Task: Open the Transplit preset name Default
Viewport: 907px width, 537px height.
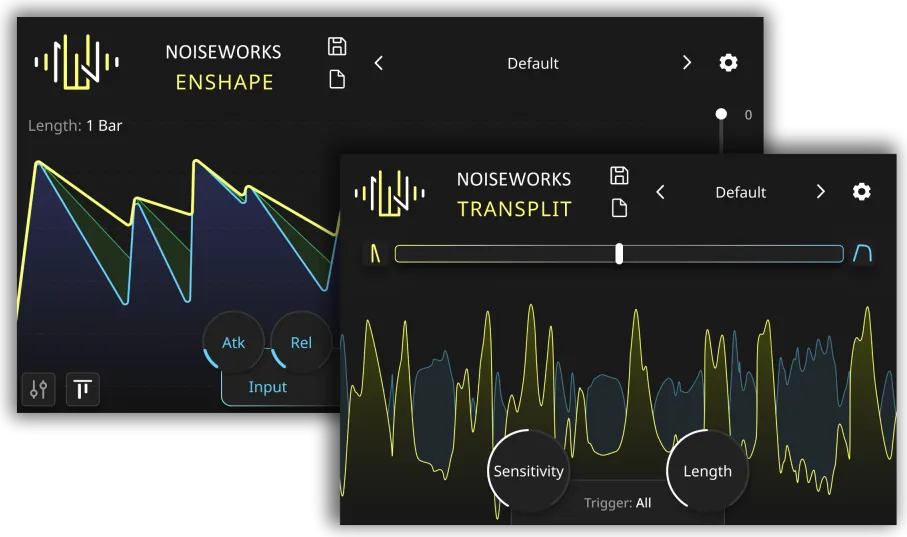Action: click(740, 192)
